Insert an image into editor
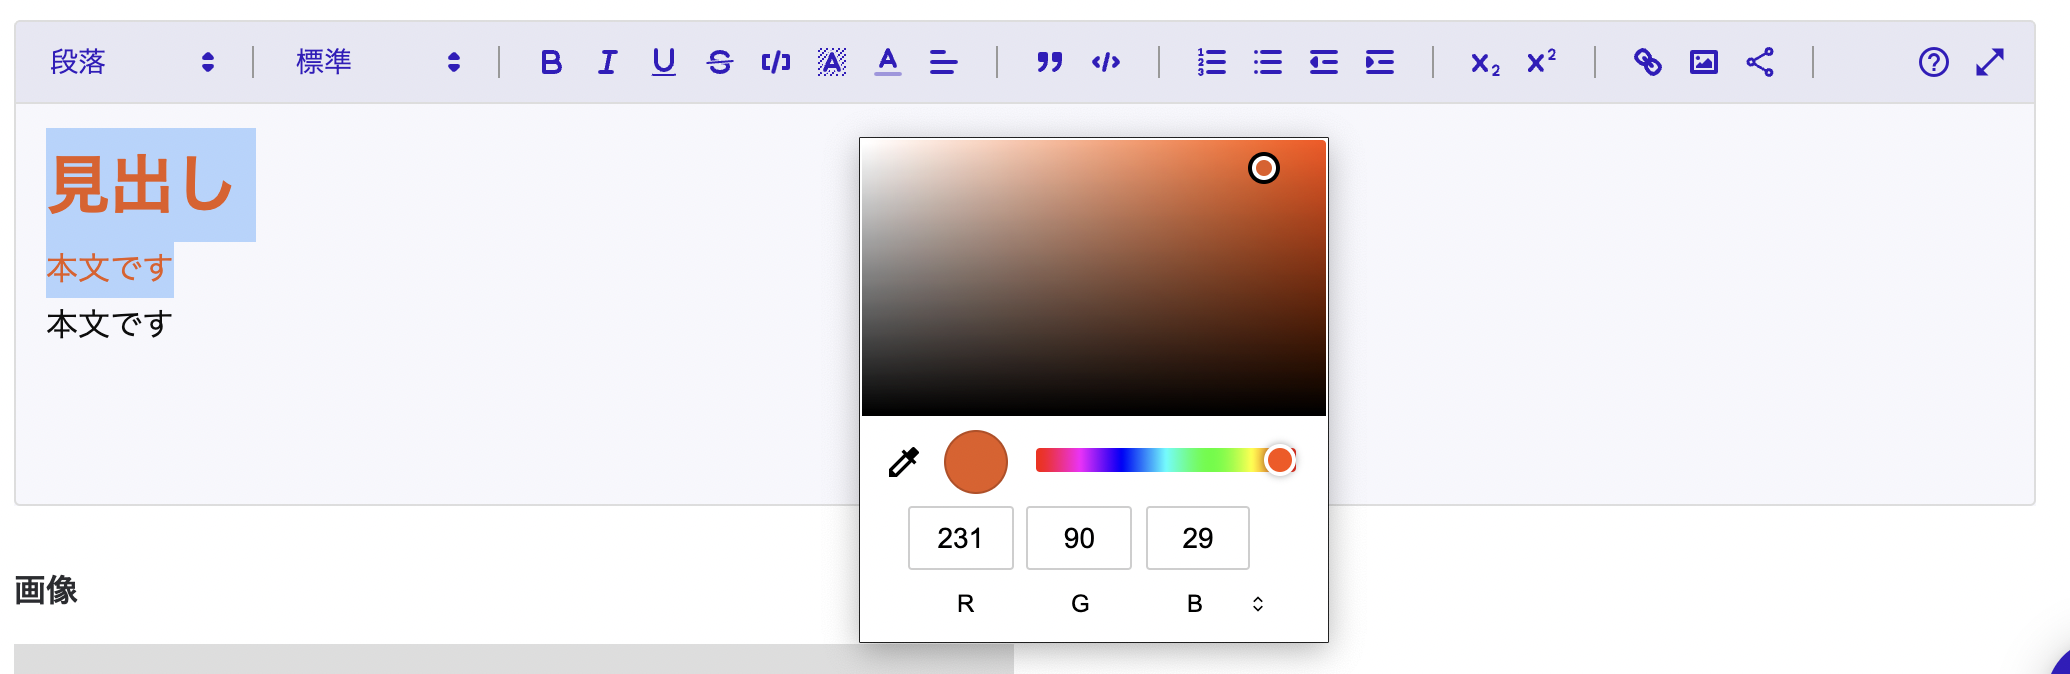Image resolution: width=2070 pixels, height=674 pixels. coord(1703,62)
